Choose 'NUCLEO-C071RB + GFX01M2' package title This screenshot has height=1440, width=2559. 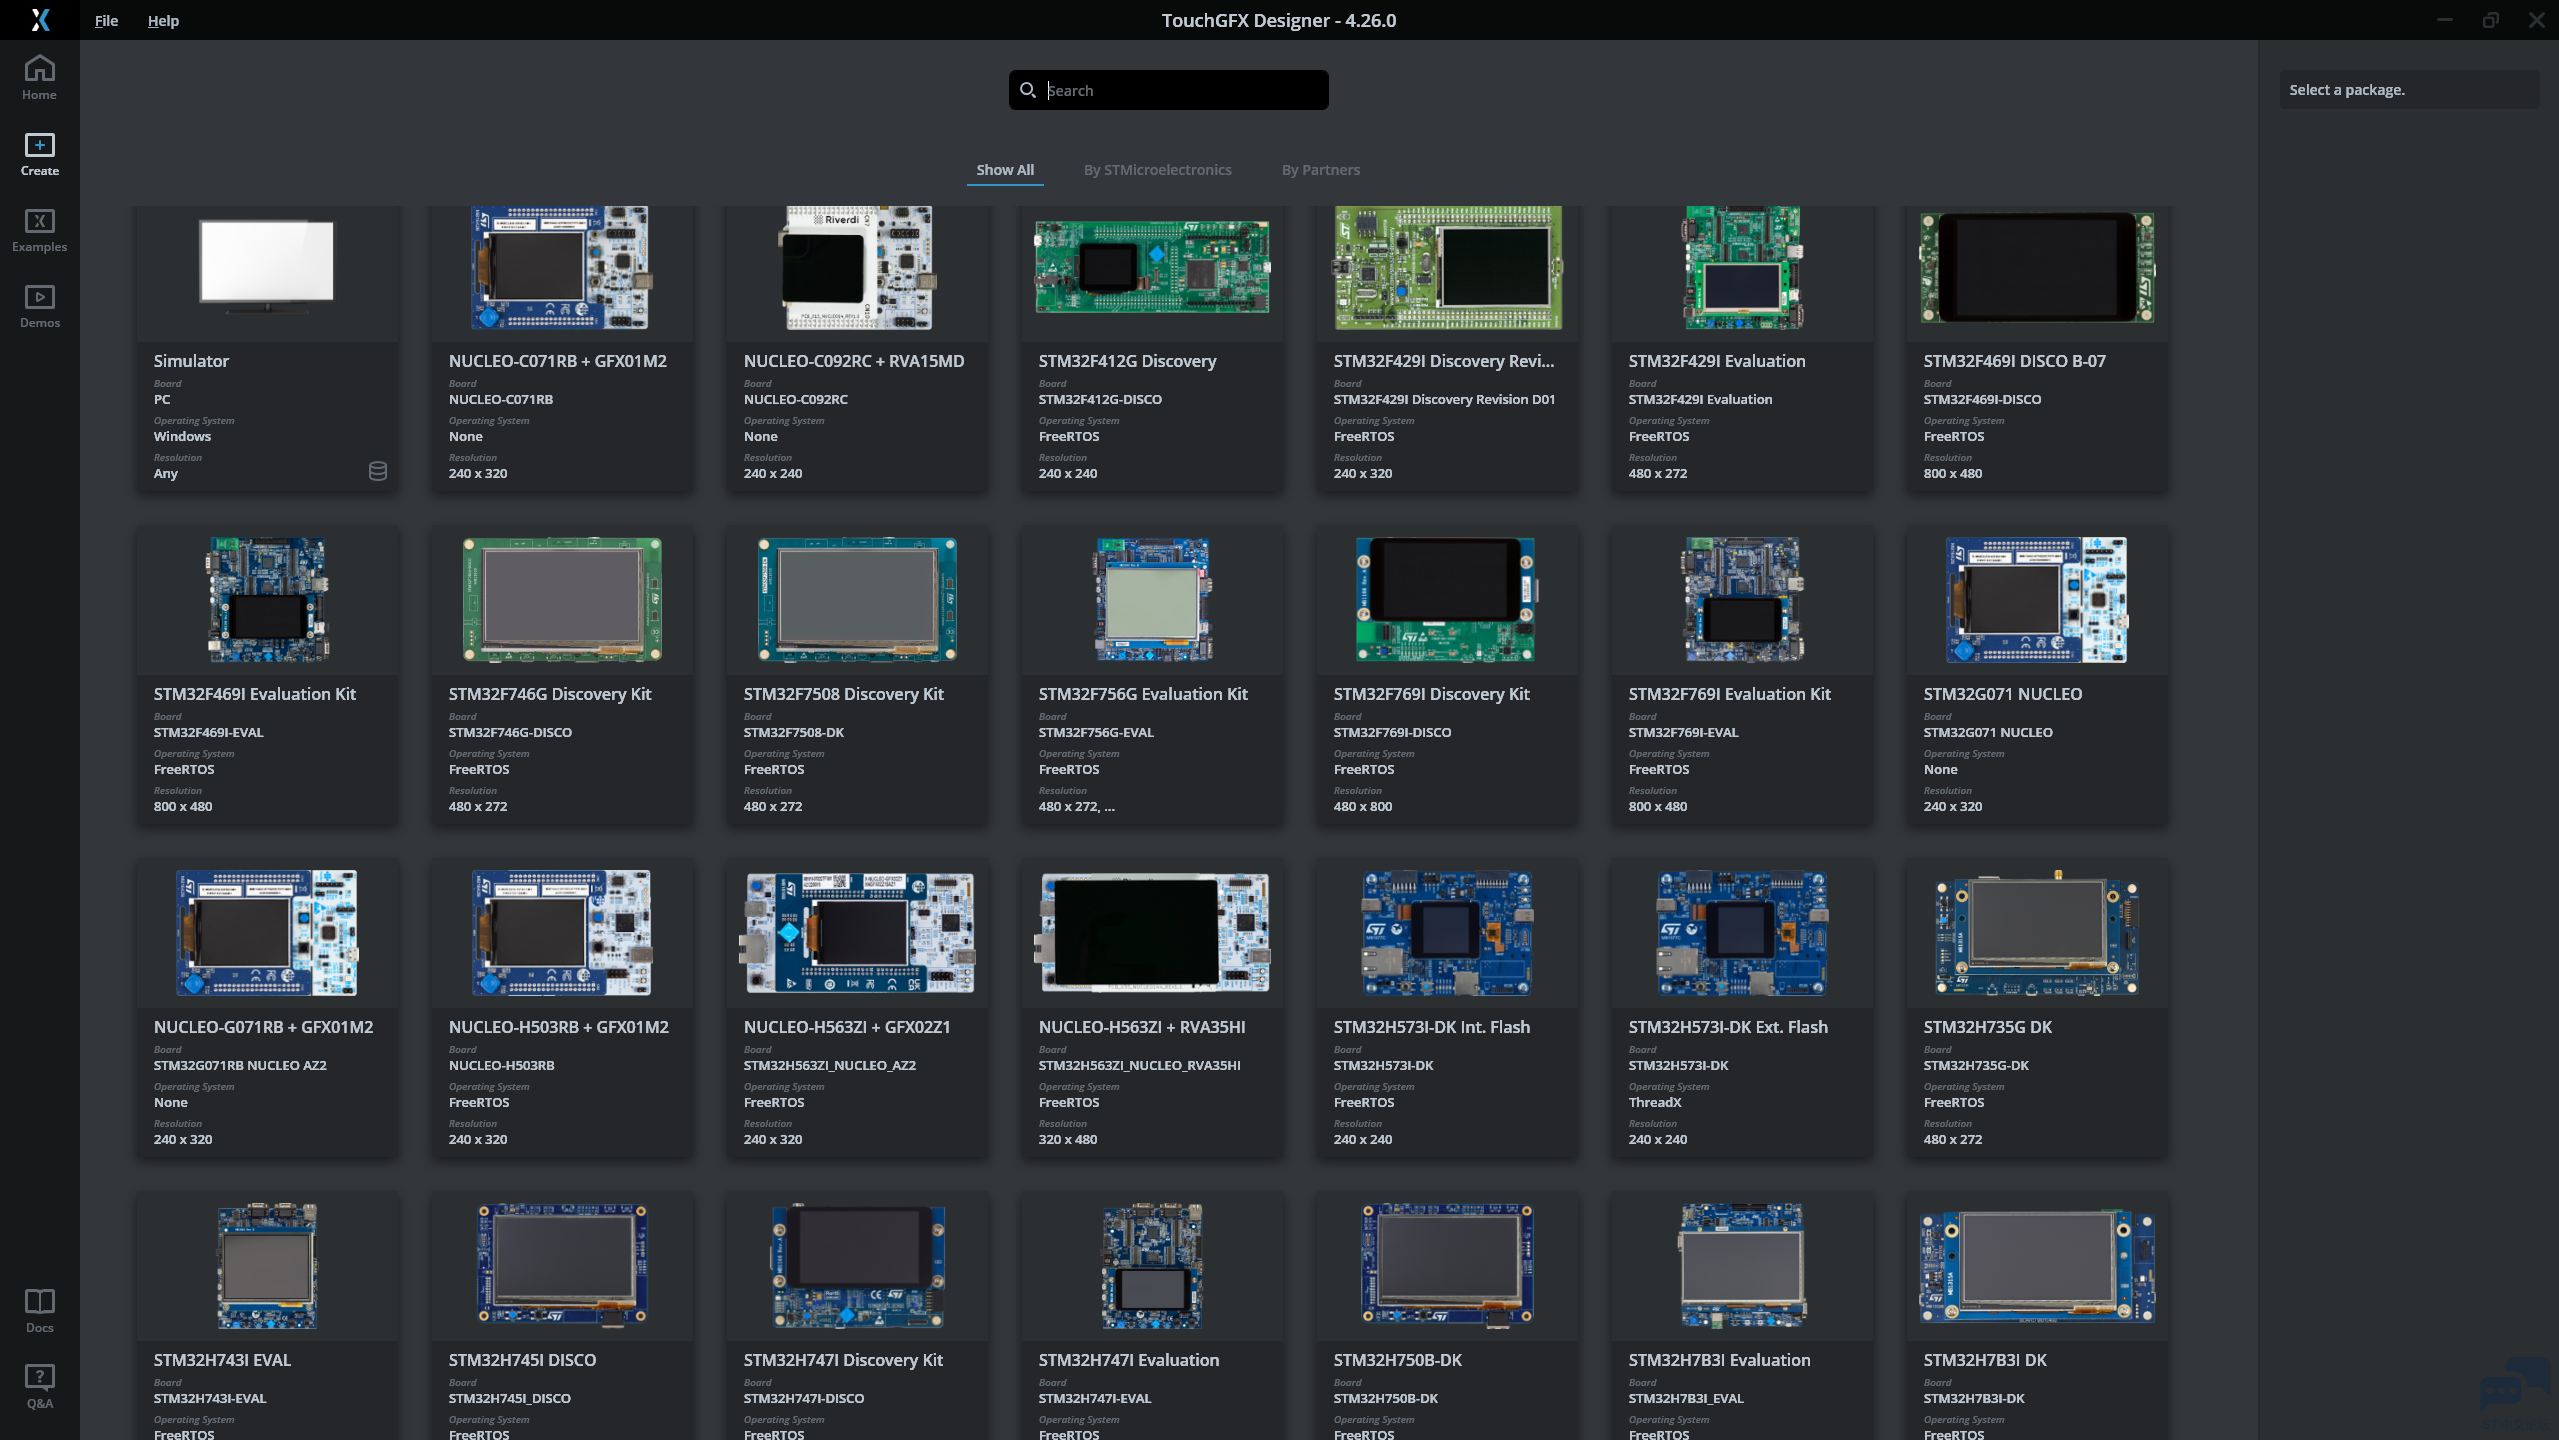coord(558,361)
